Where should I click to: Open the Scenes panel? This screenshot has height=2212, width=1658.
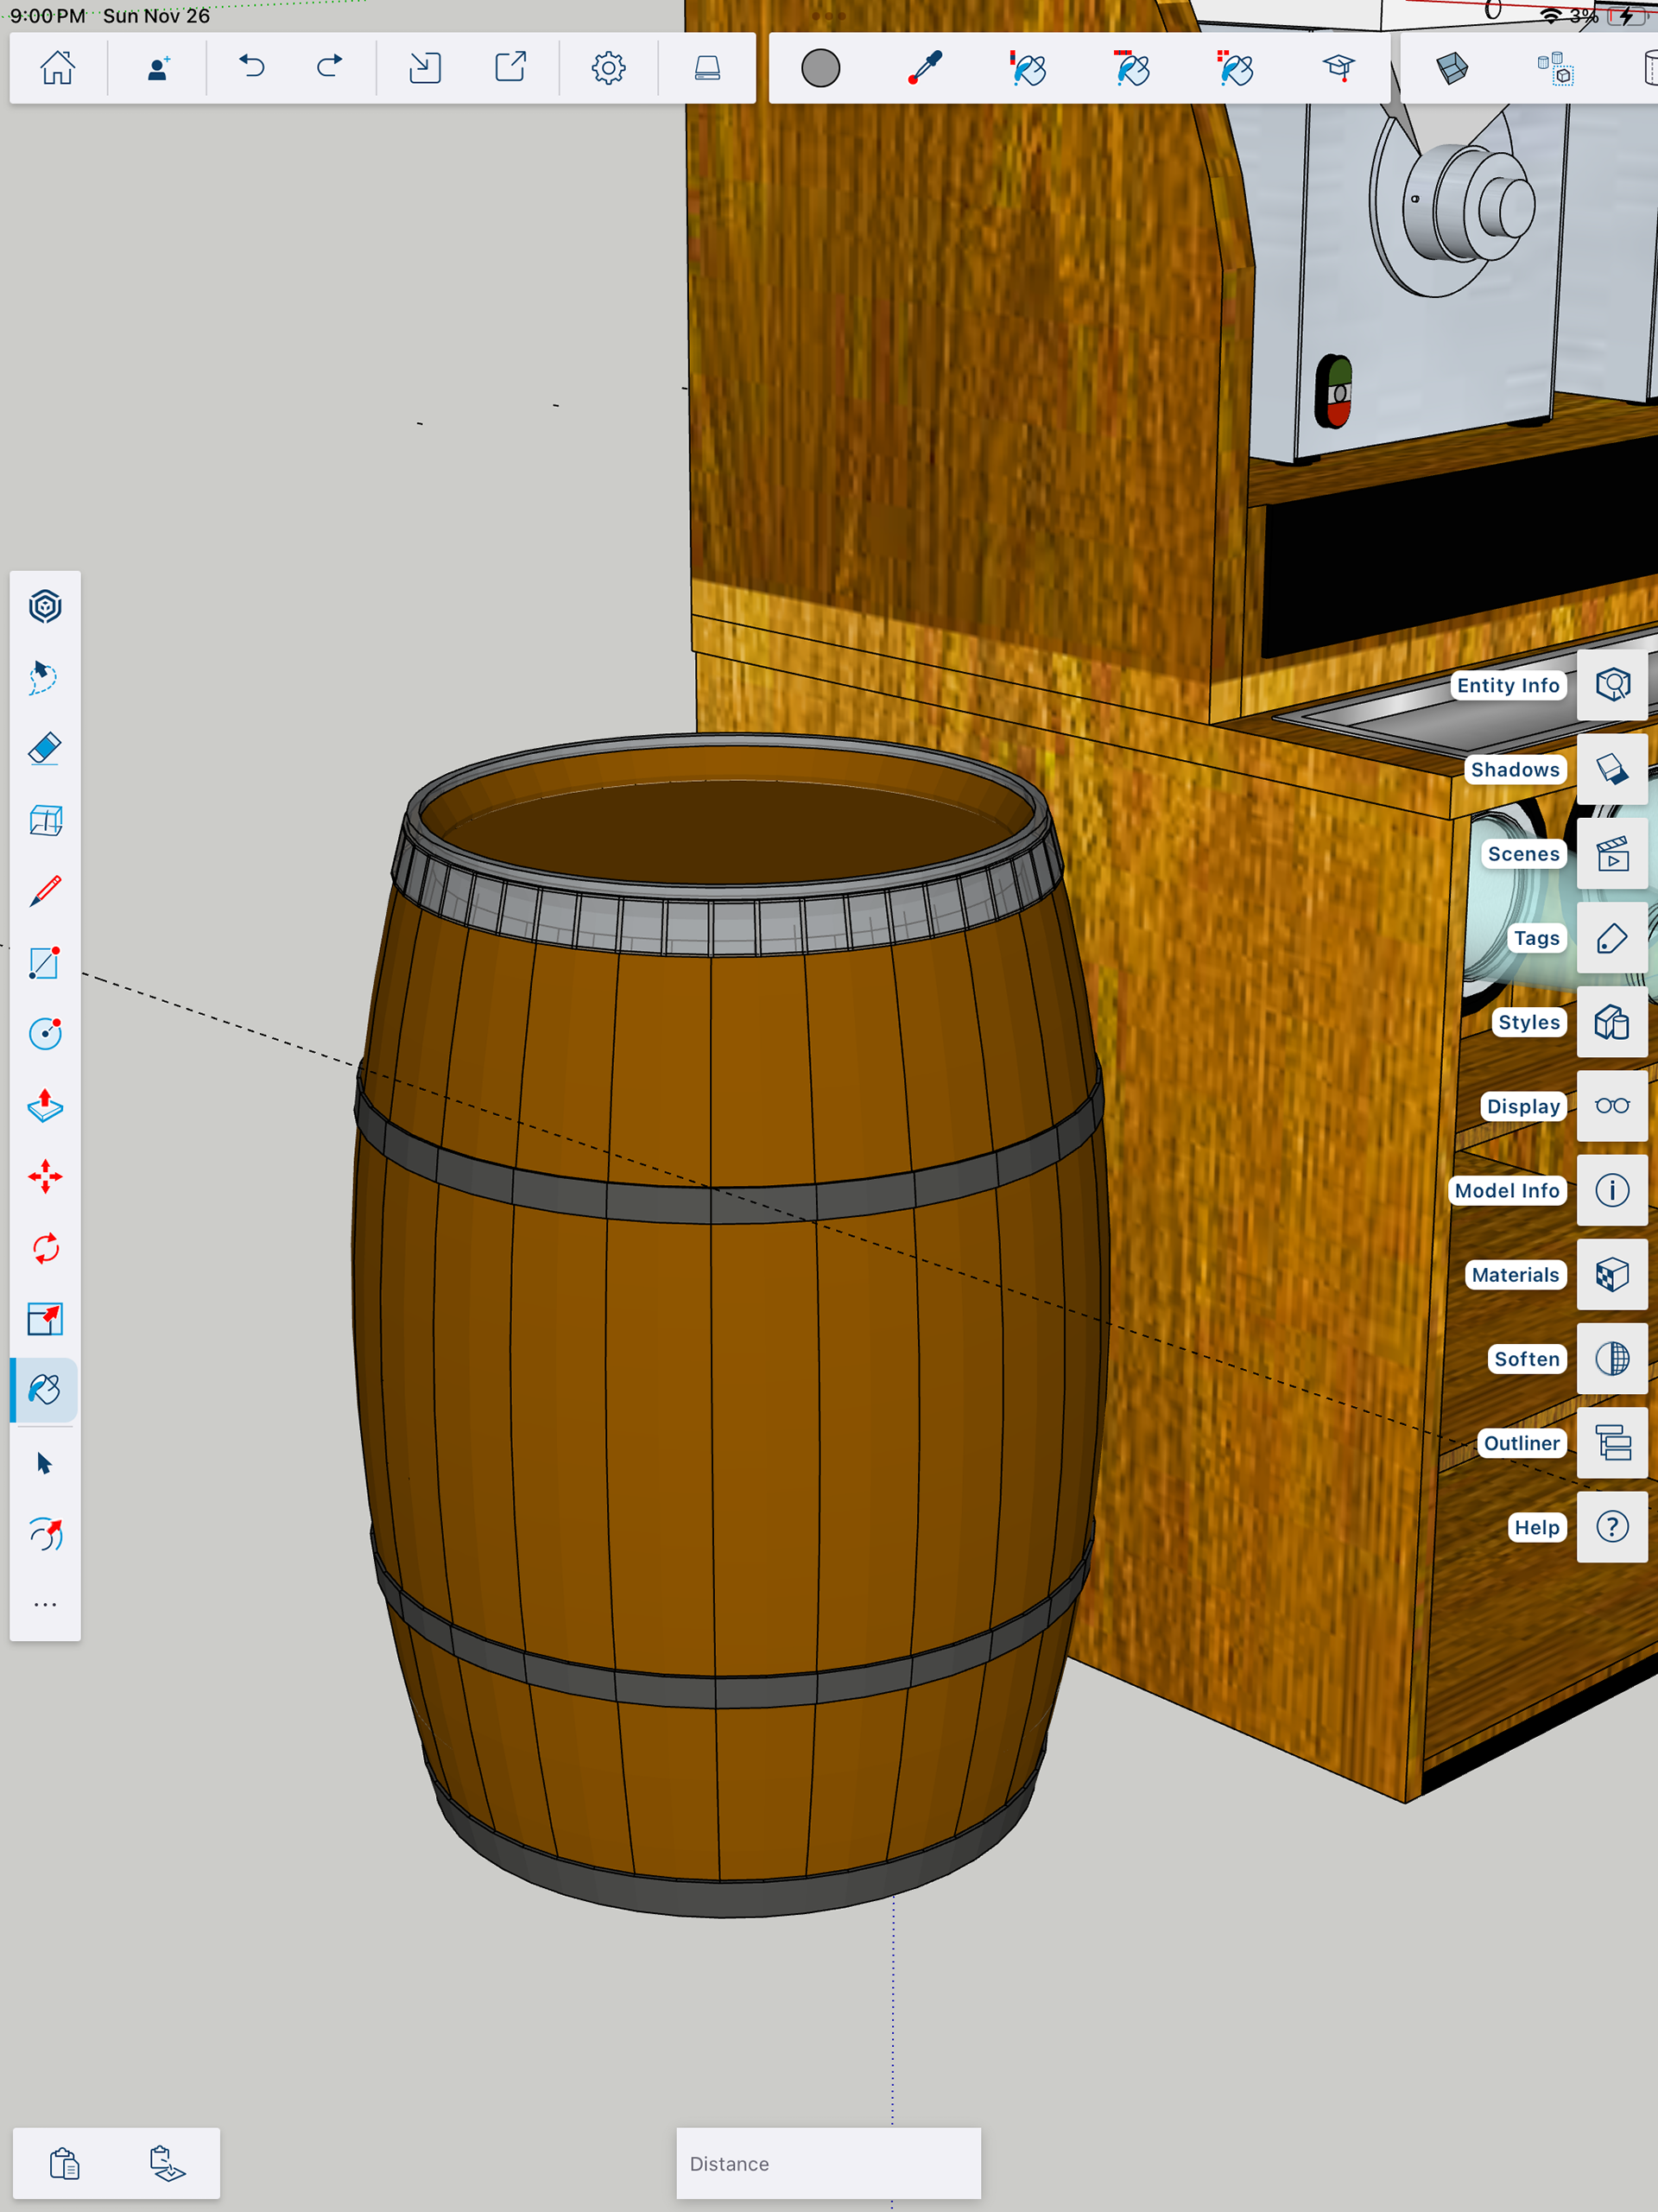coord(1611,854)
